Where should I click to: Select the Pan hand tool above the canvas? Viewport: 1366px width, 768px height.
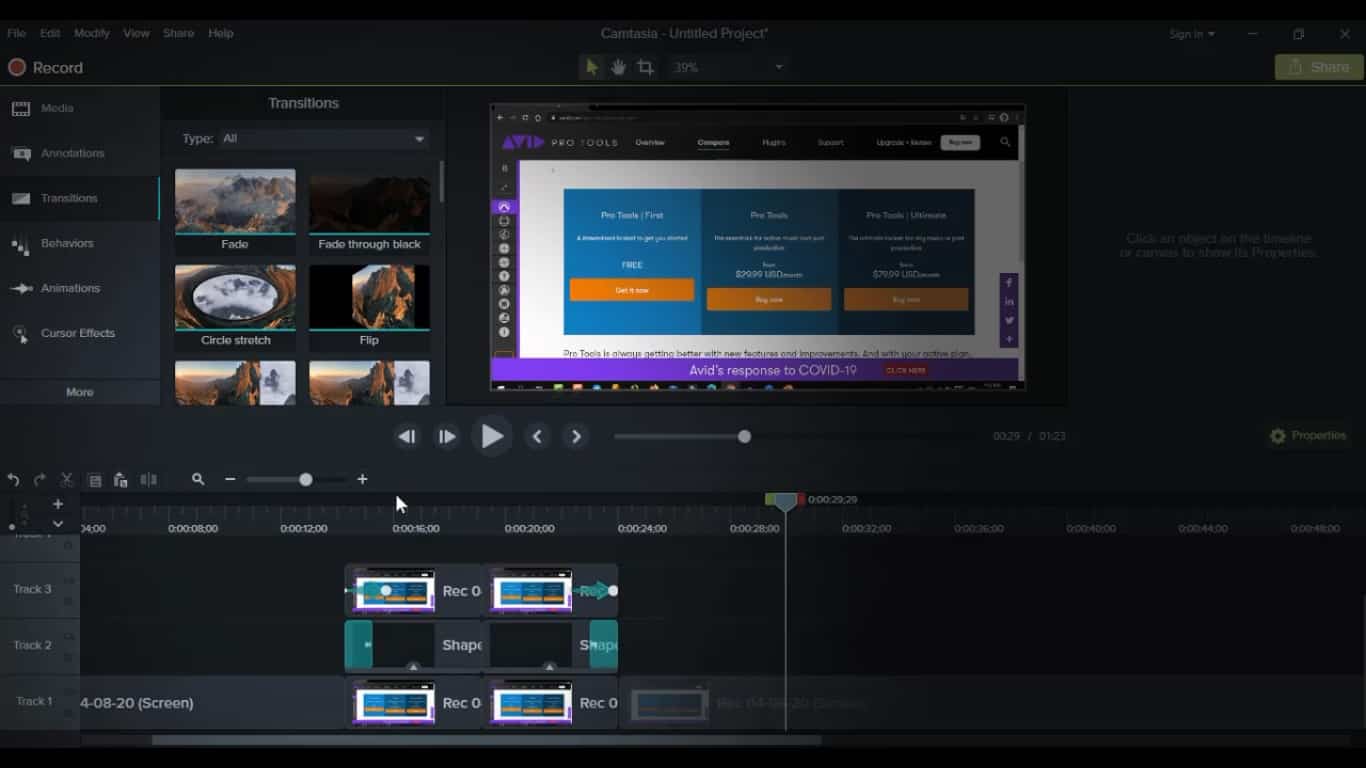(x=617, y=66)
